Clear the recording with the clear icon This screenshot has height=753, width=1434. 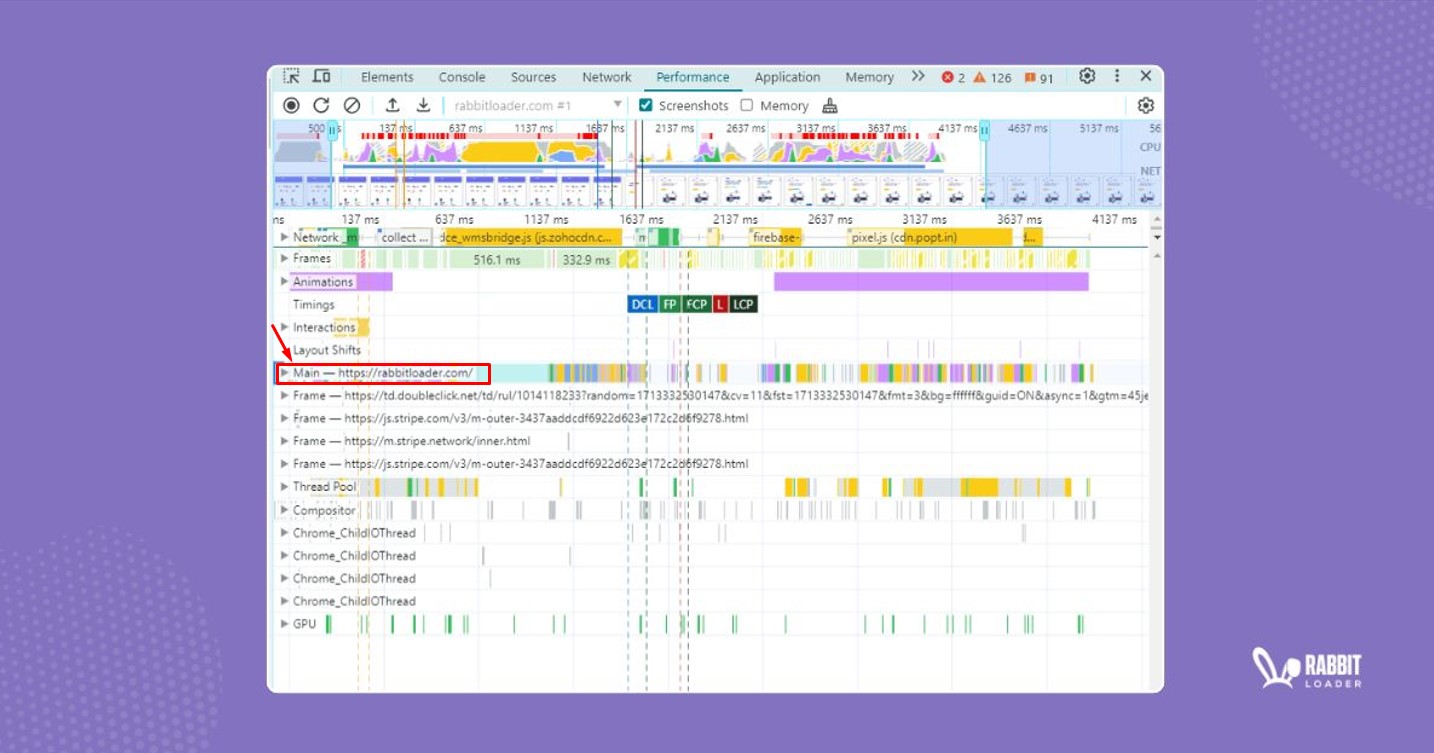(352, 105)
